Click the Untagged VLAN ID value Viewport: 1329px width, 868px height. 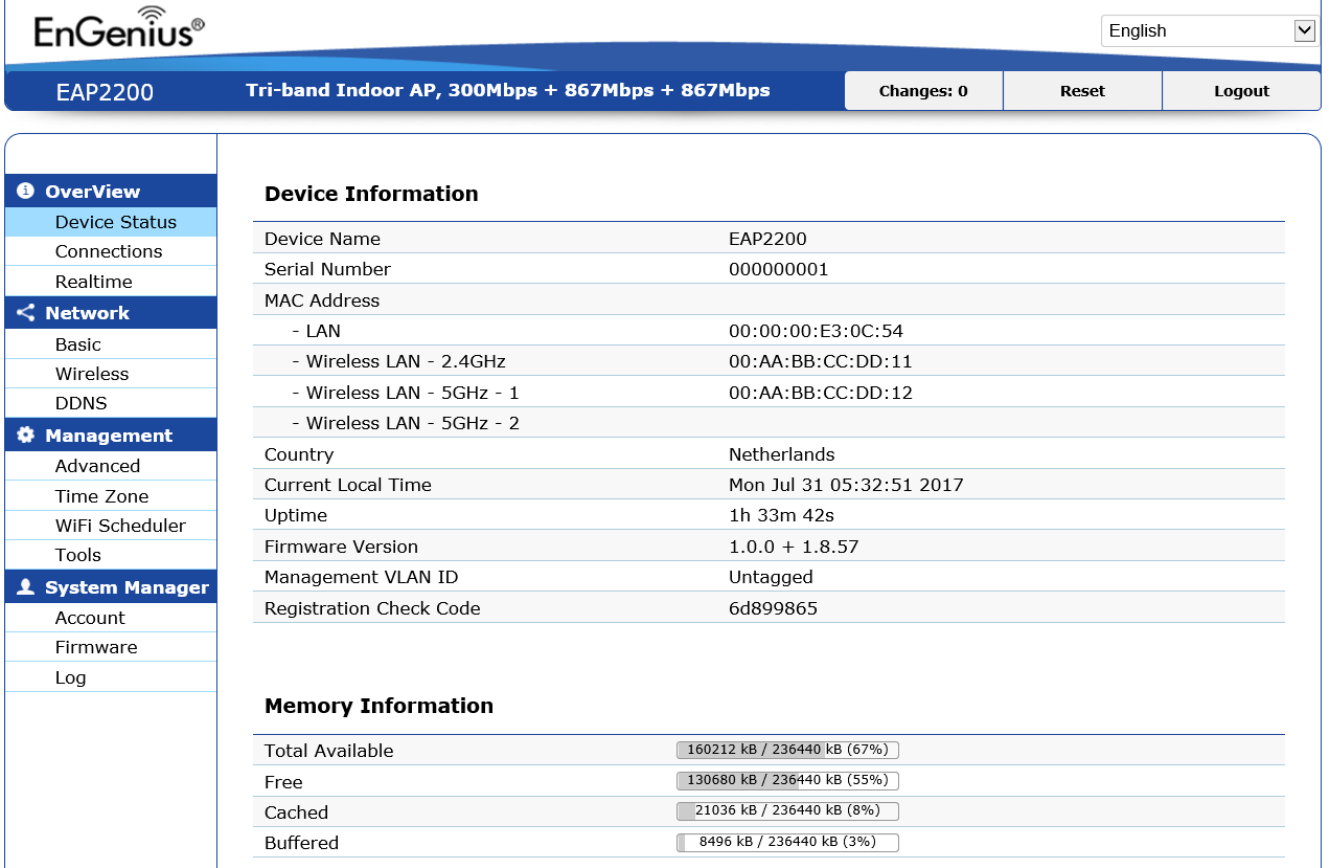(x=770, y=577)
